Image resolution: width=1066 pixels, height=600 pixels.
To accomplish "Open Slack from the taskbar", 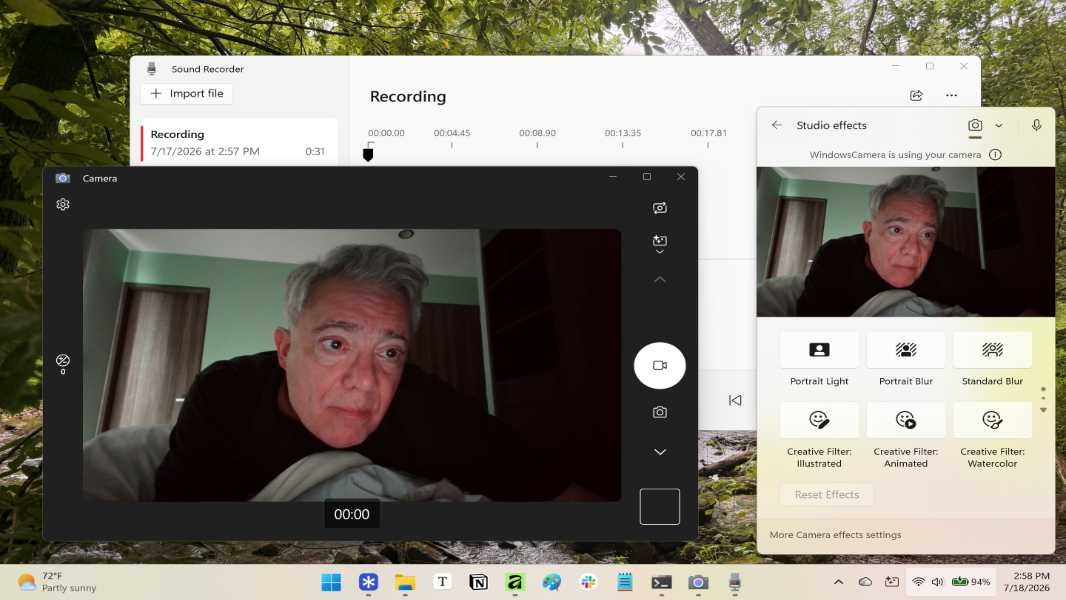I will tap(588, 582).
